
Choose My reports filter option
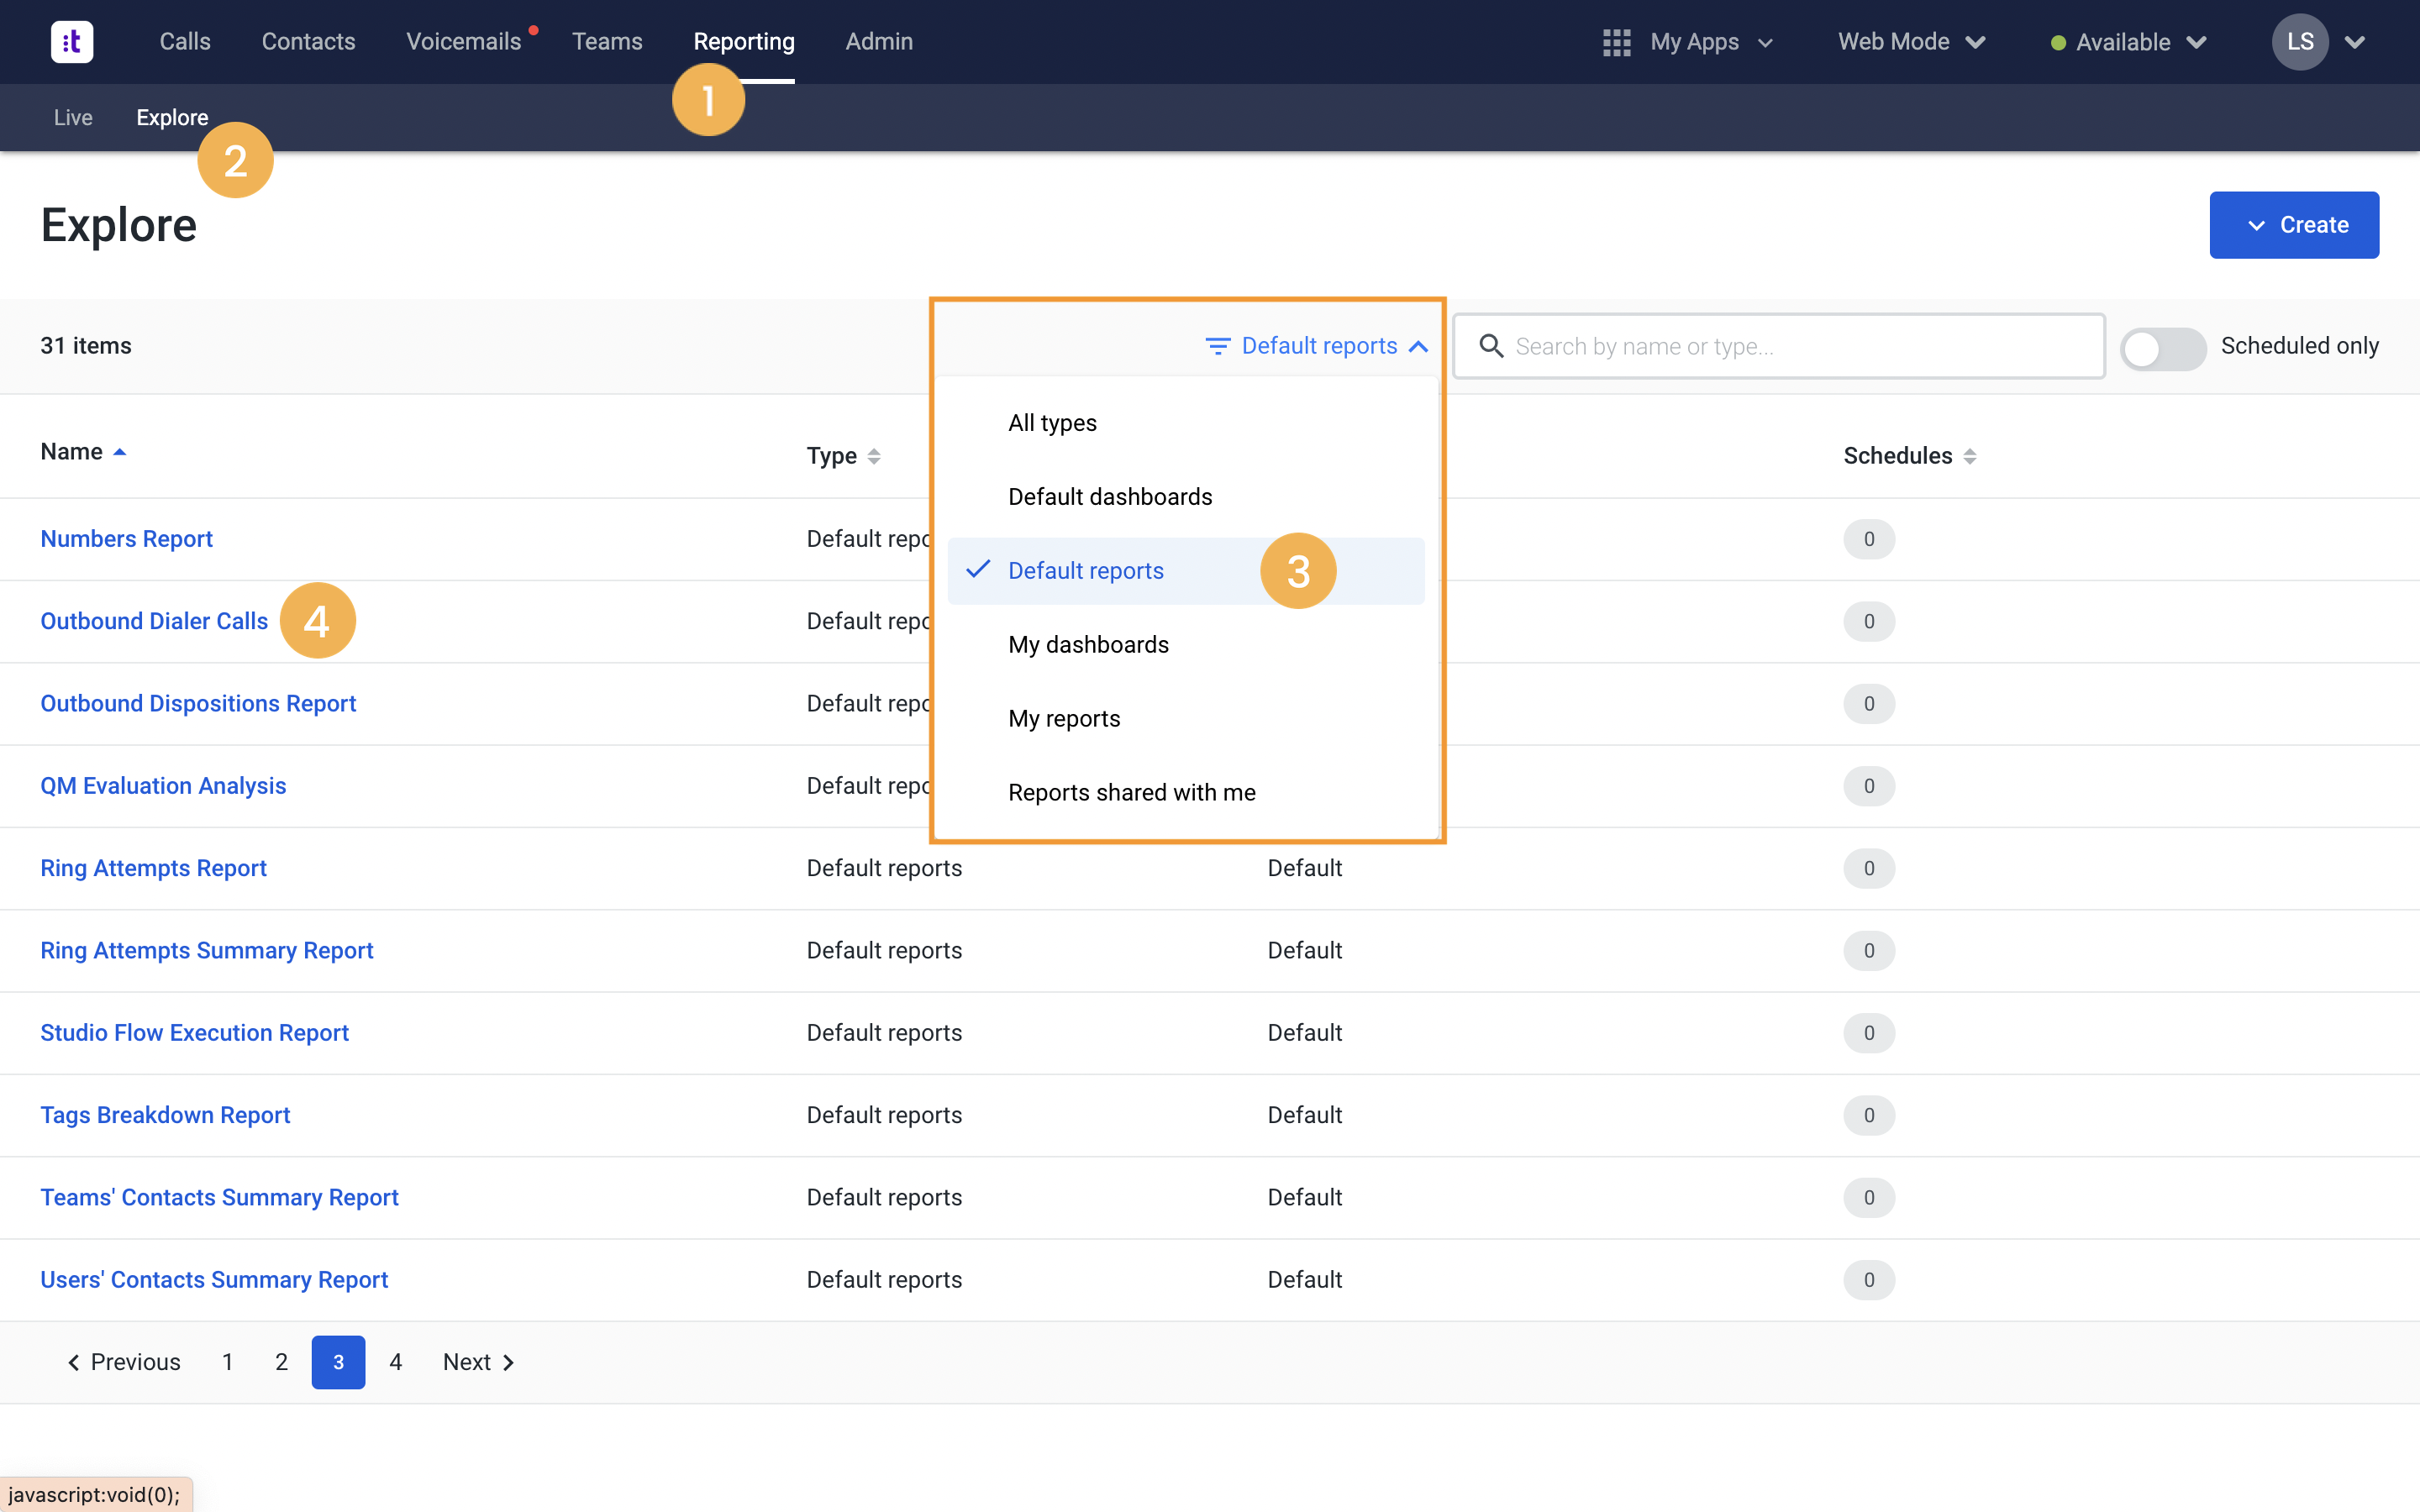click(x=1186, y=719)
